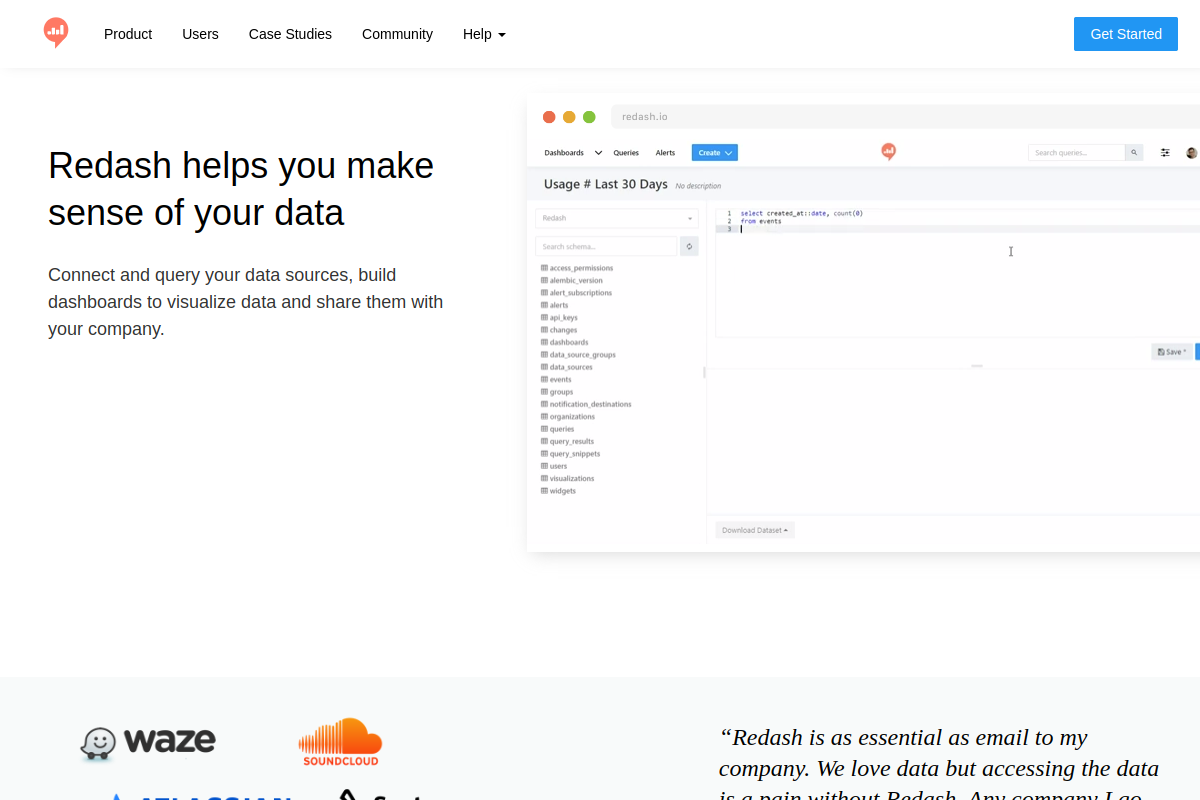Viewport: 1200px width, 800px height.
Task: Click the 'select created_at::date' SQL line
Action: click(x=801, y=213)
